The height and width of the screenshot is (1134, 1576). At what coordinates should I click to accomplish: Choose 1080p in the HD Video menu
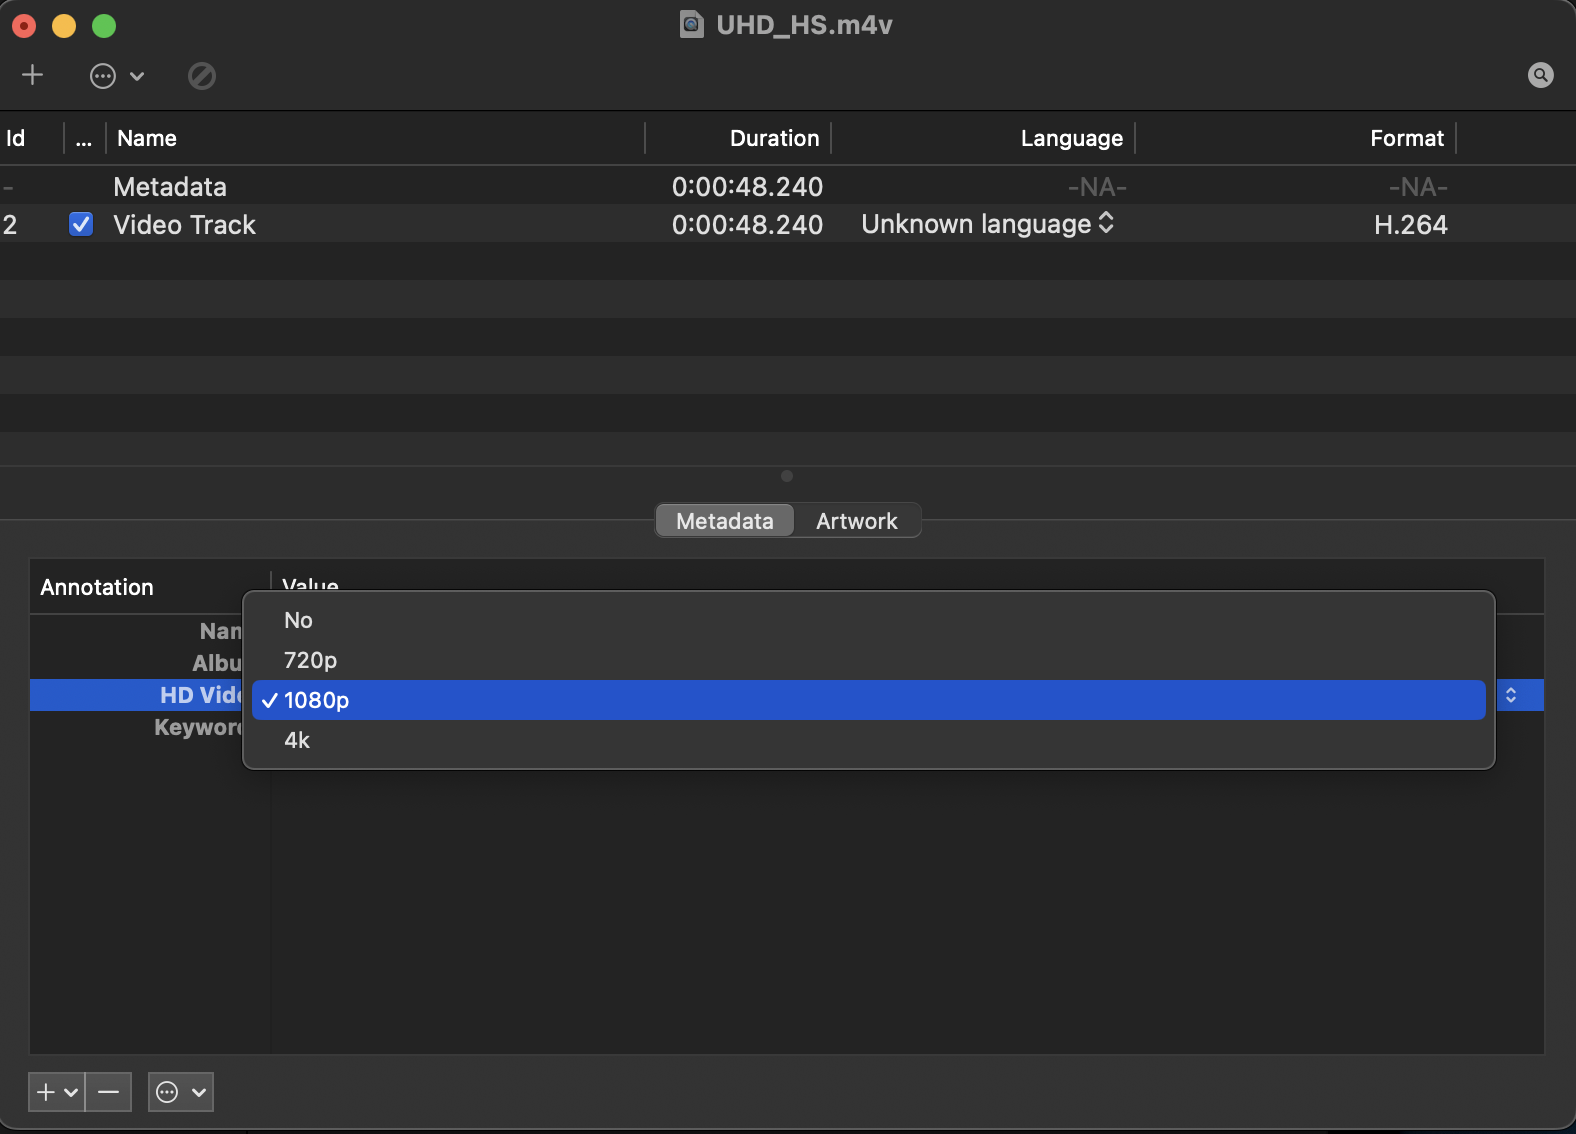[x=869, y=700]
